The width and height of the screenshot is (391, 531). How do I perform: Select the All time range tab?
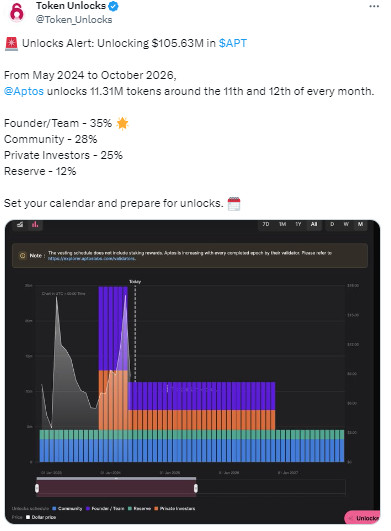[x=314, y=224]
